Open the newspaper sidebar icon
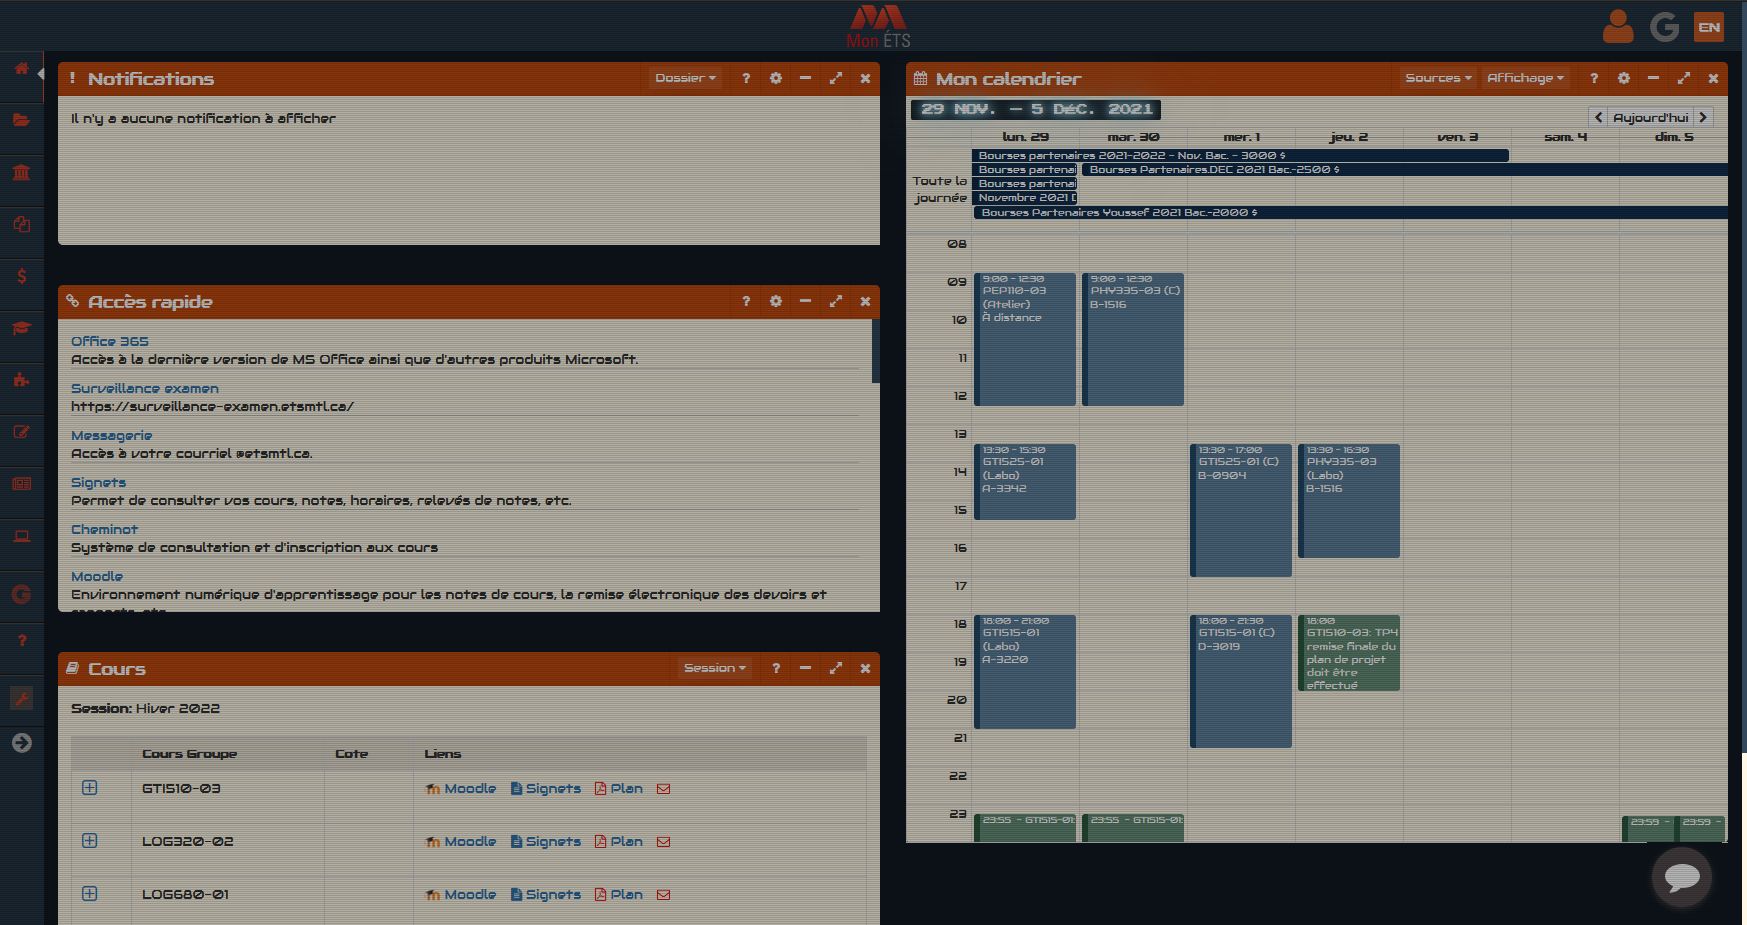The height and width of the screenshot is (925, 1747). (21, 484)
